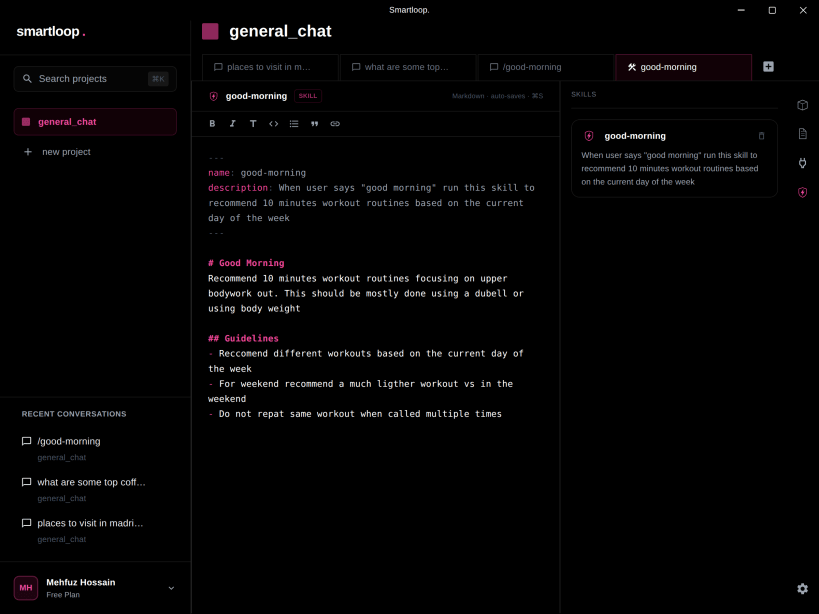
Task: Switch to 'places to visit in m…' tab
Action: (x=270, y=67)
